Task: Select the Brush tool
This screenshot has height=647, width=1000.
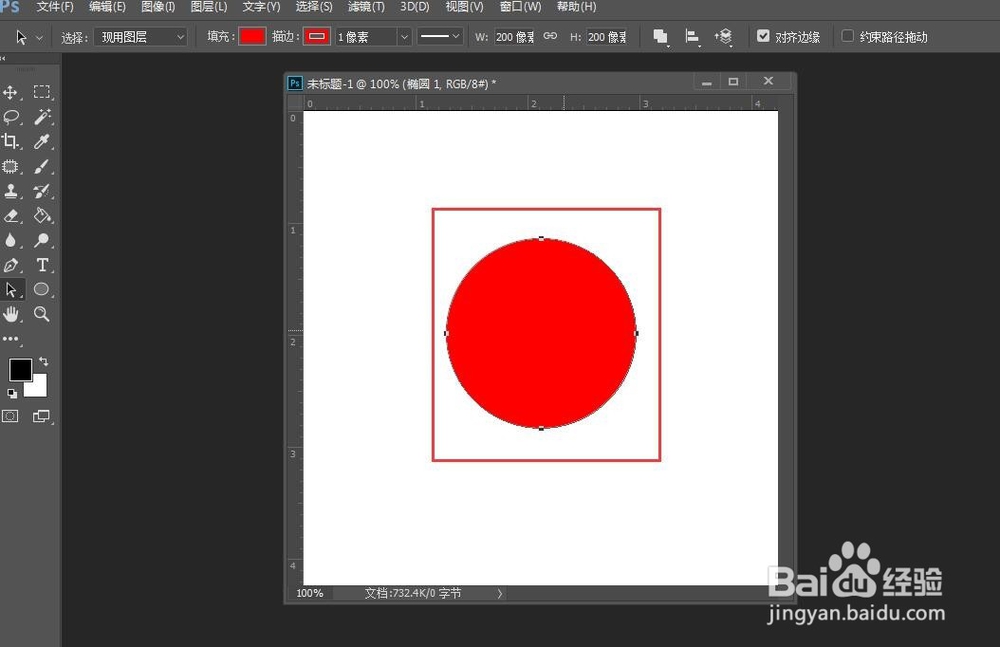Action: (42, 167)
